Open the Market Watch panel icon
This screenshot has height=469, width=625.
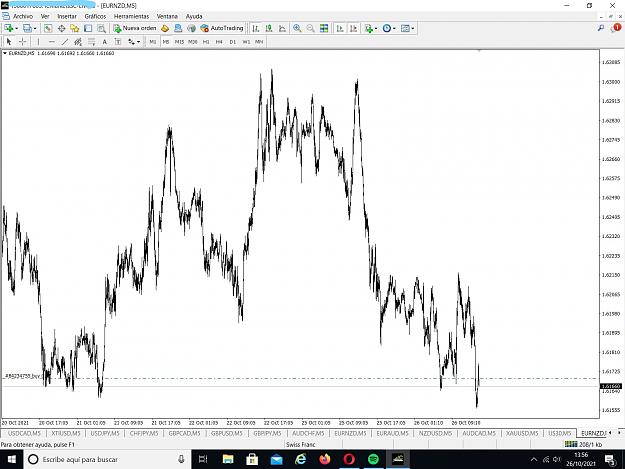(x=48, y=28)
